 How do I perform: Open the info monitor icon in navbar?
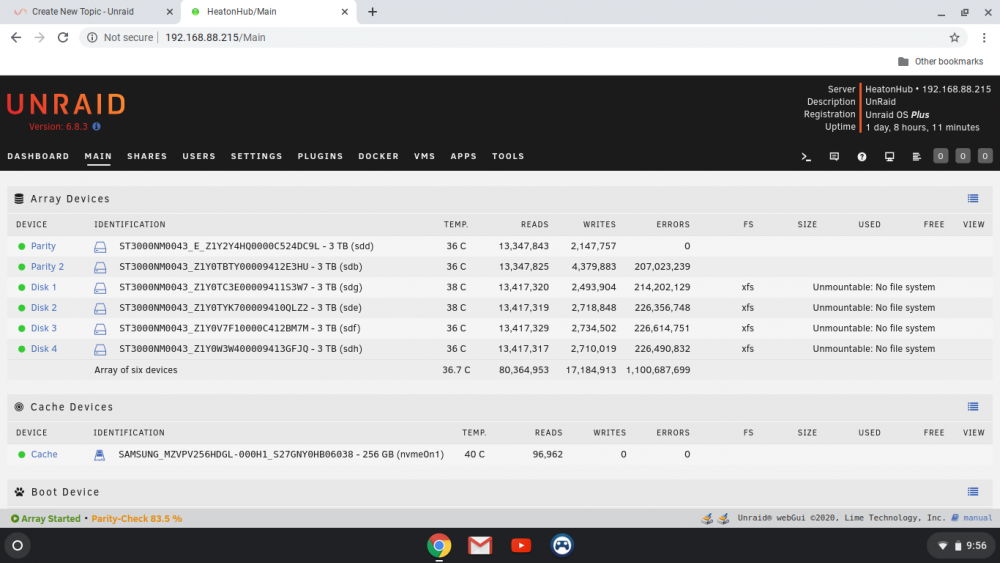[889, 157]
